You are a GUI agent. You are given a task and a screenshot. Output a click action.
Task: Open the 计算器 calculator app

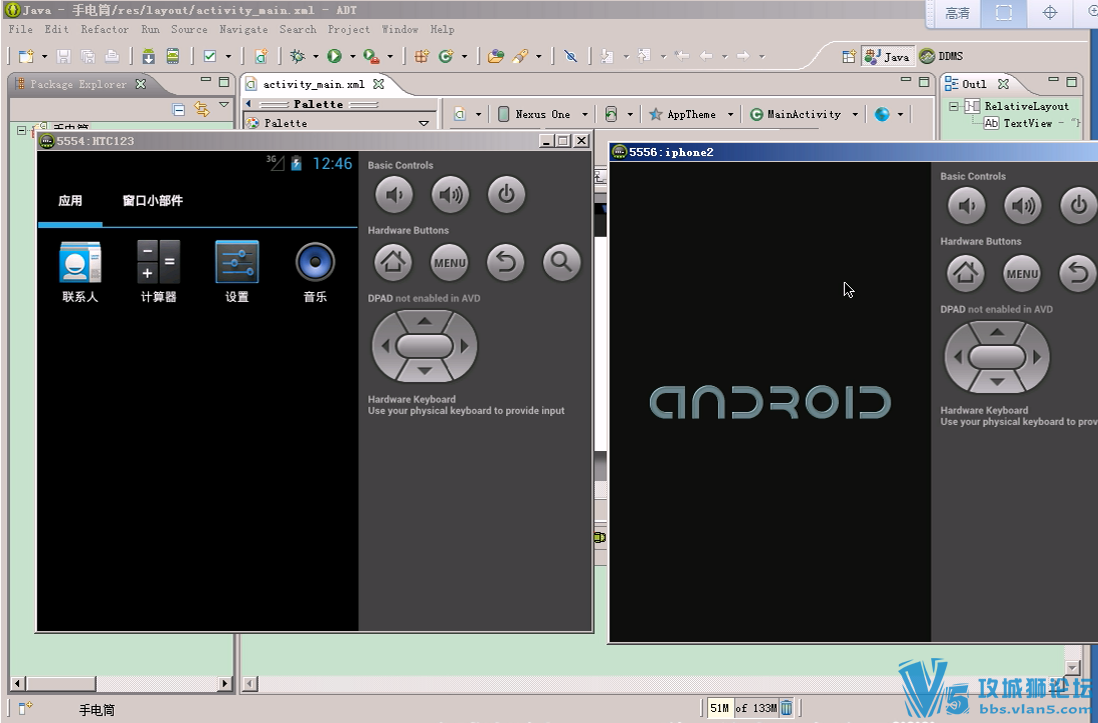coord(158,272)
